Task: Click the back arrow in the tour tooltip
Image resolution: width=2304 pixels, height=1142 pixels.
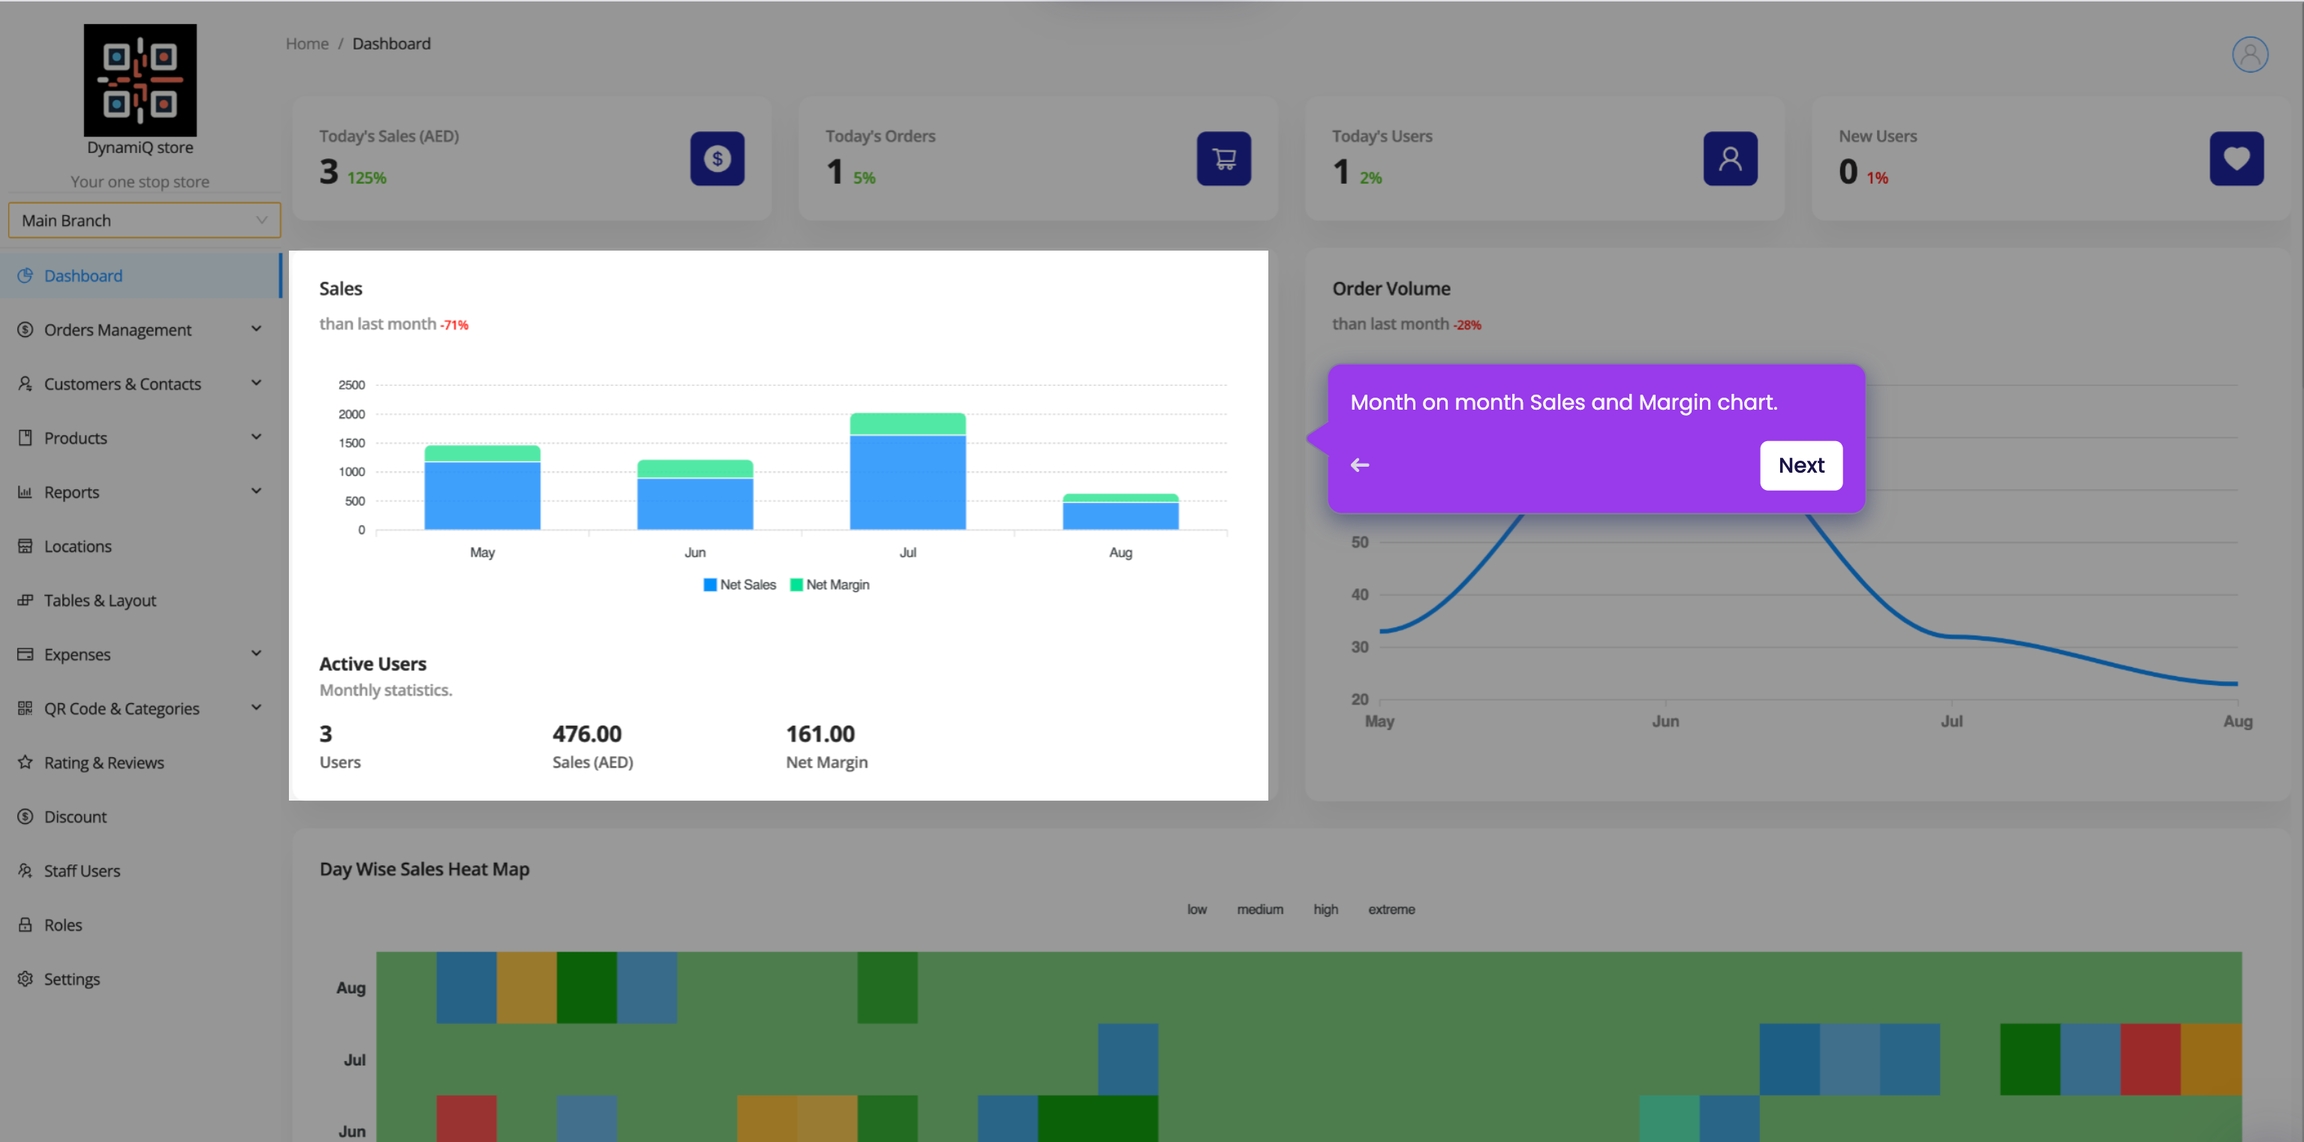Action: pos(1360,465)
